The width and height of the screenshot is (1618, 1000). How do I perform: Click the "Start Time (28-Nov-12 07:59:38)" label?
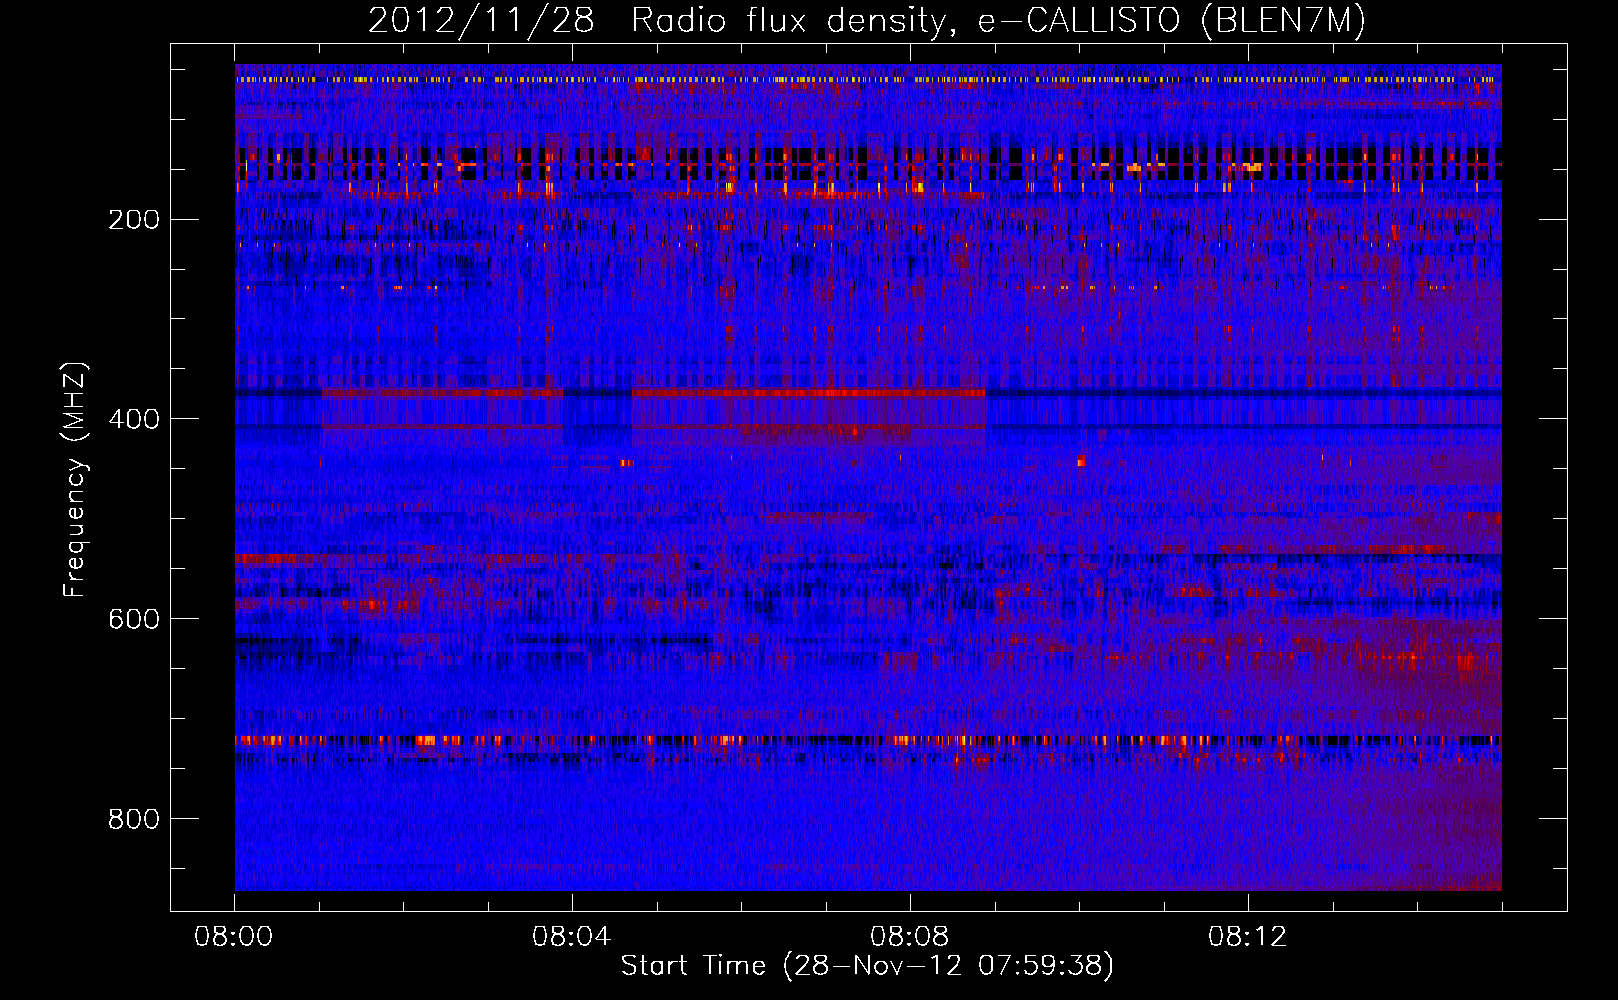pyautogui.click(x=867, y=966)
